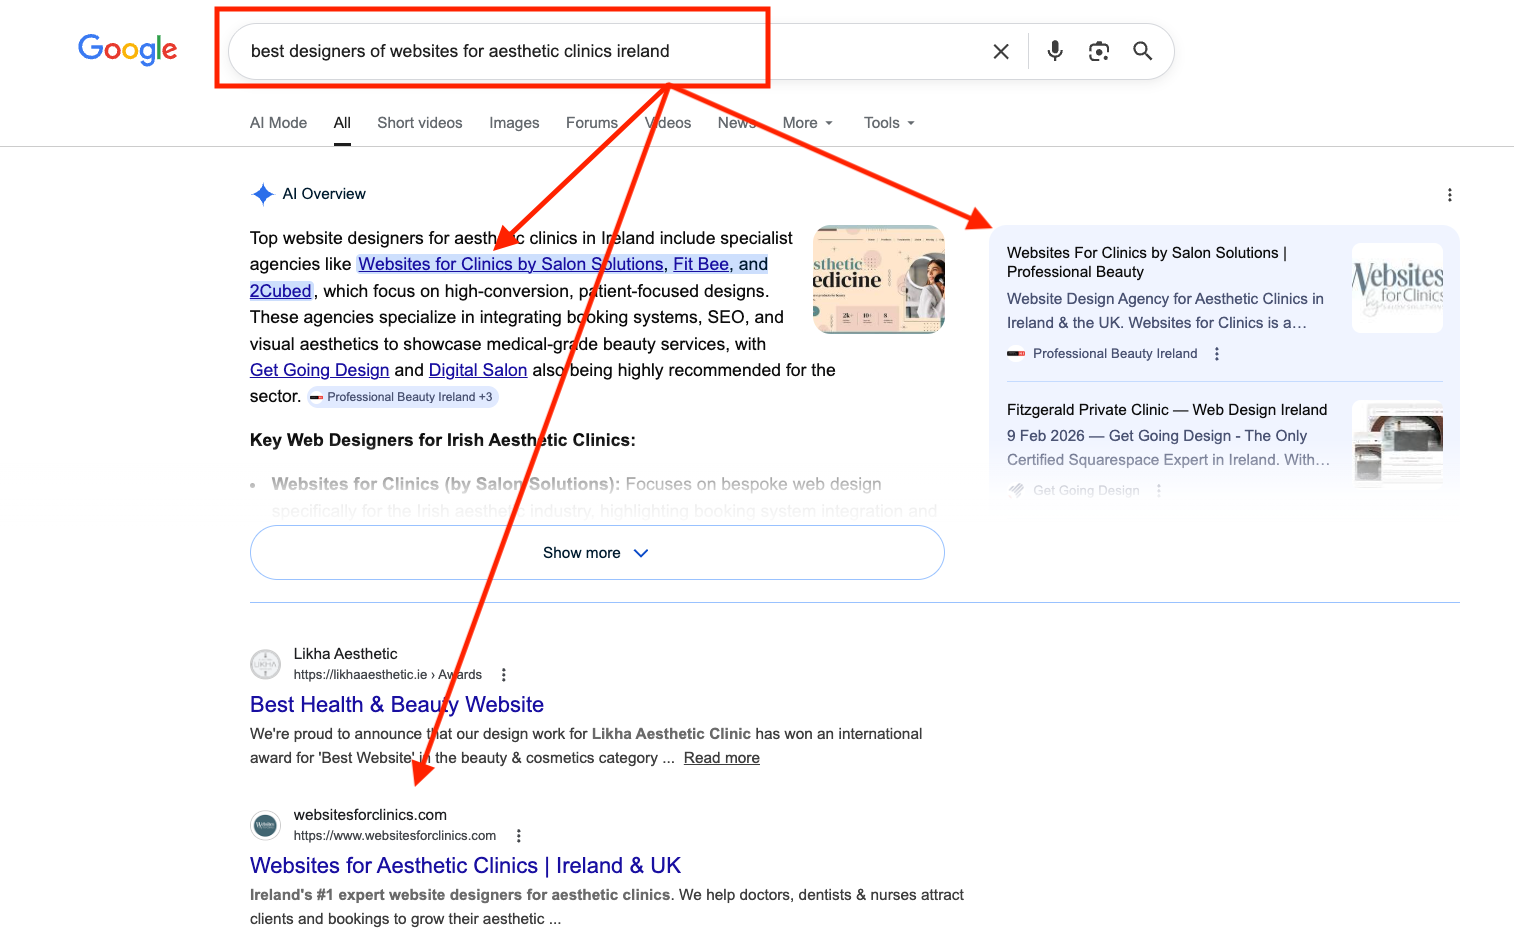Expand the More dropdown menu
The image size is (1514, 944).
[x=808, y=123]
